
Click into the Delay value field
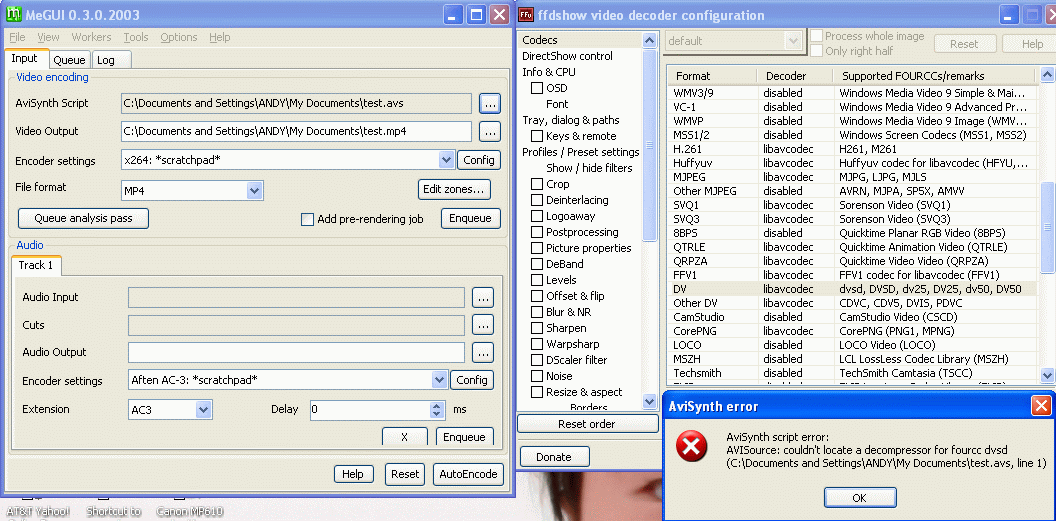click(x=370, y=409)
